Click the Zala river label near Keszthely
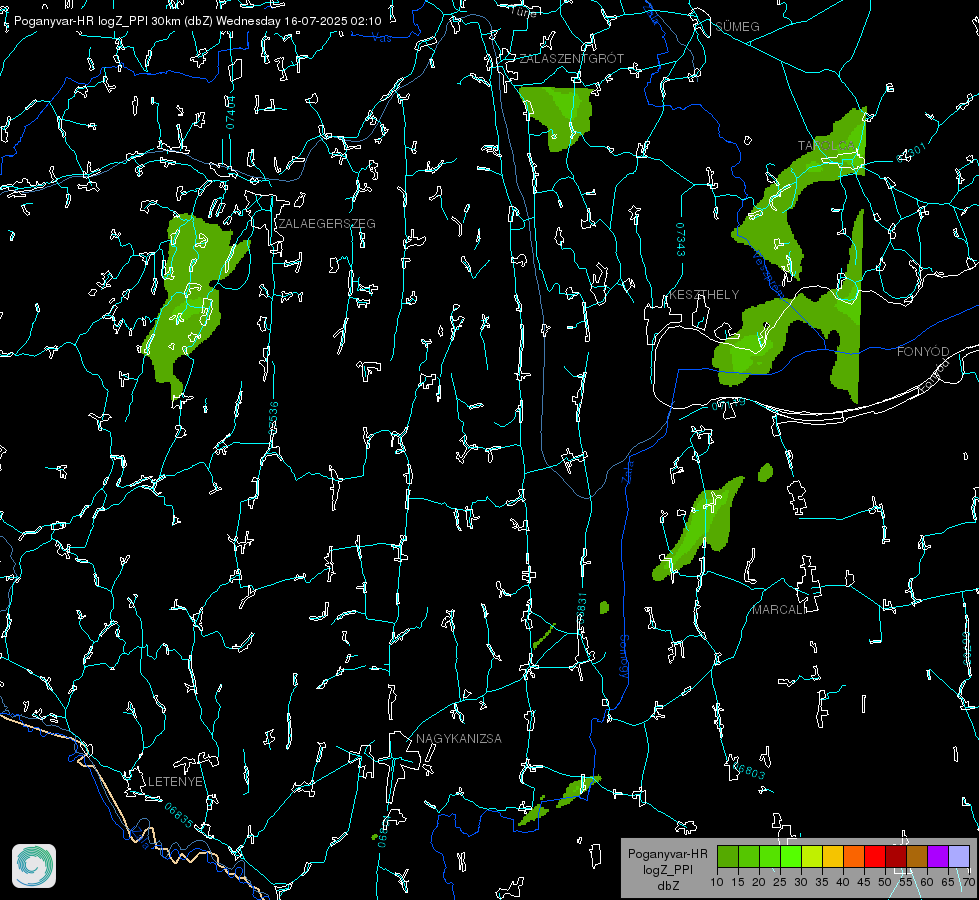This screenshot has width=979, height=900. tap(628, 470)
